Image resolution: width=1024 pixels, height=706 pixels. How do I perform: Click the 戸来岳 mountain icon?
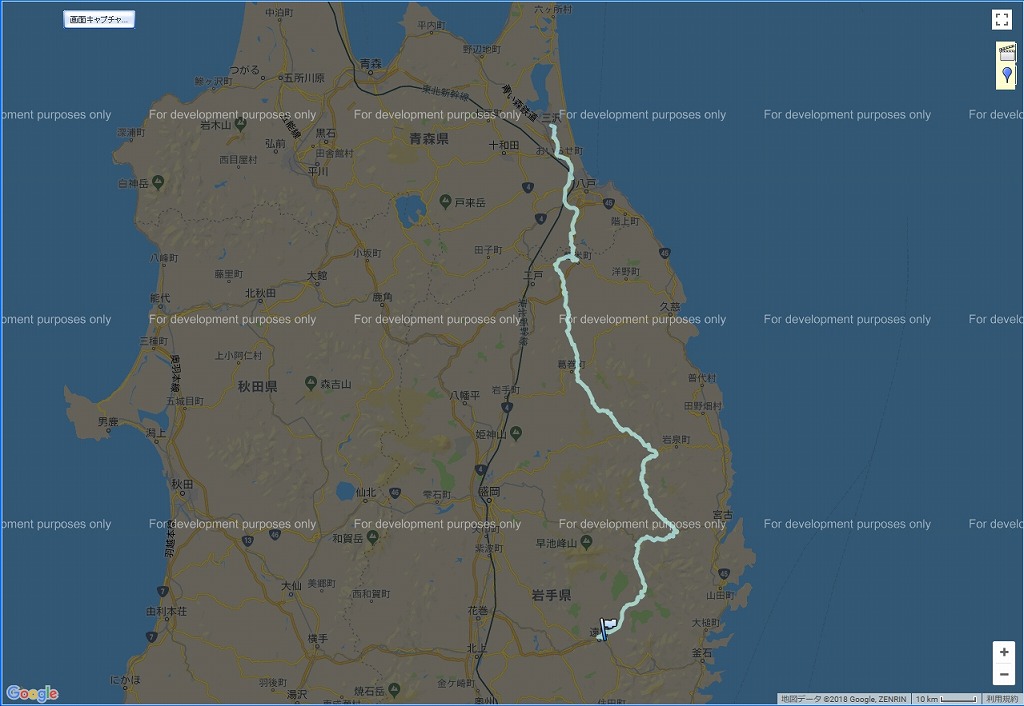pyautogui.click(x=446, y=202)
